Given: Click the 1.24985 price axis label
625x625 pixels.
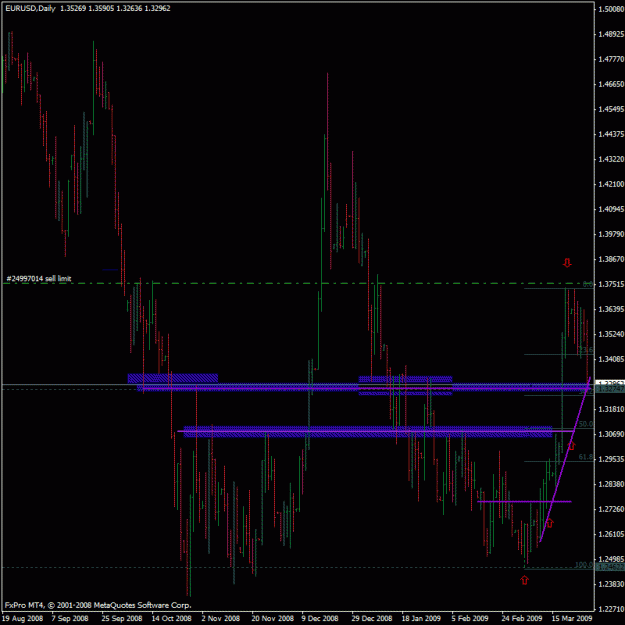Looking at the screenshot, I should click(611, 559).
